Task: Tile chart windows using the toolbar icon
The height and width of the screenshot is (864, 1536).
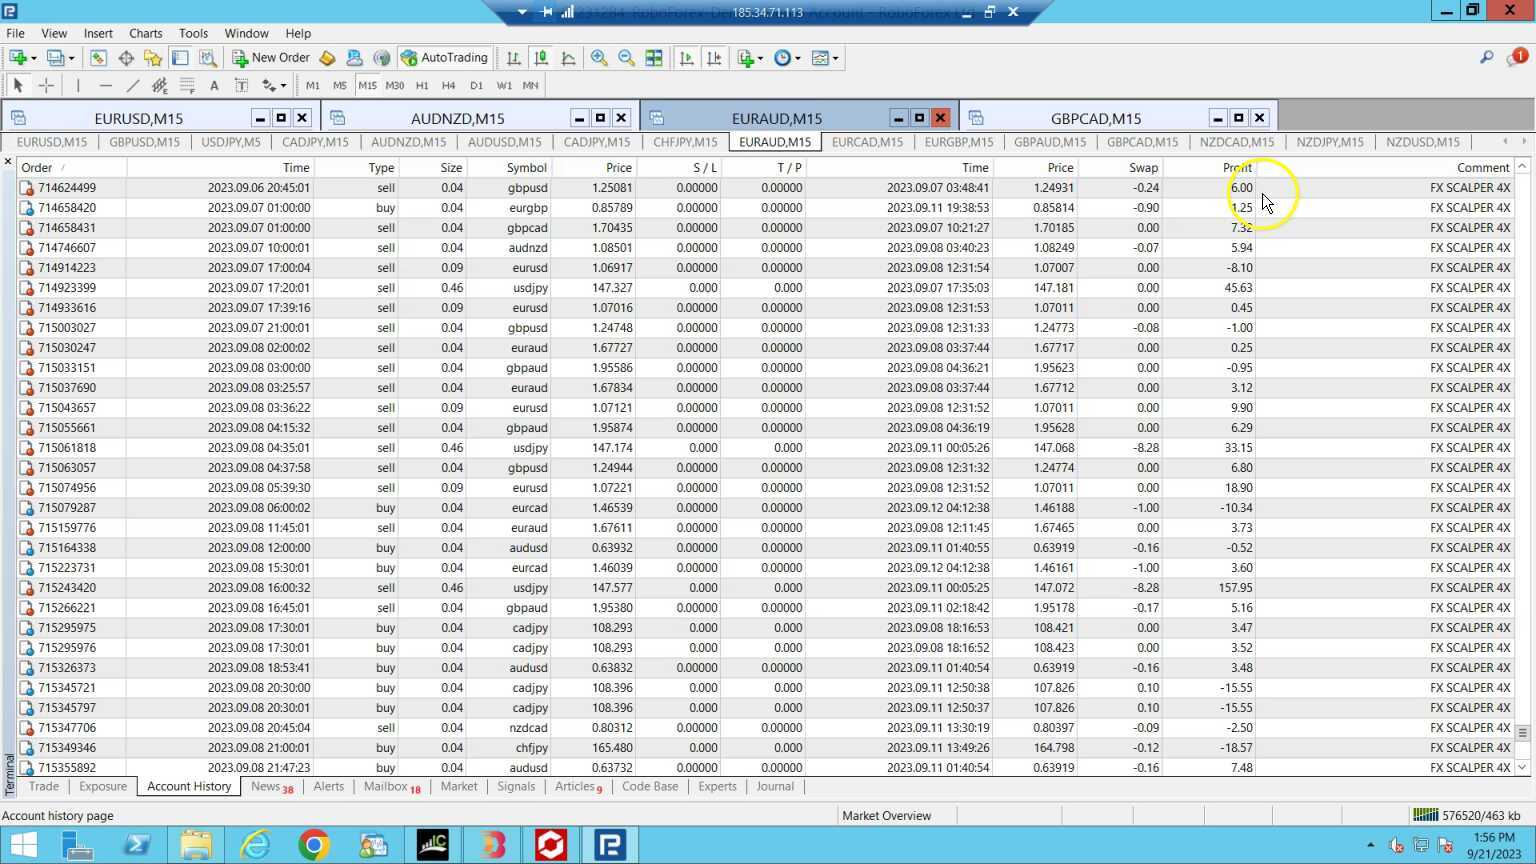Action: [x=653, y=57]
